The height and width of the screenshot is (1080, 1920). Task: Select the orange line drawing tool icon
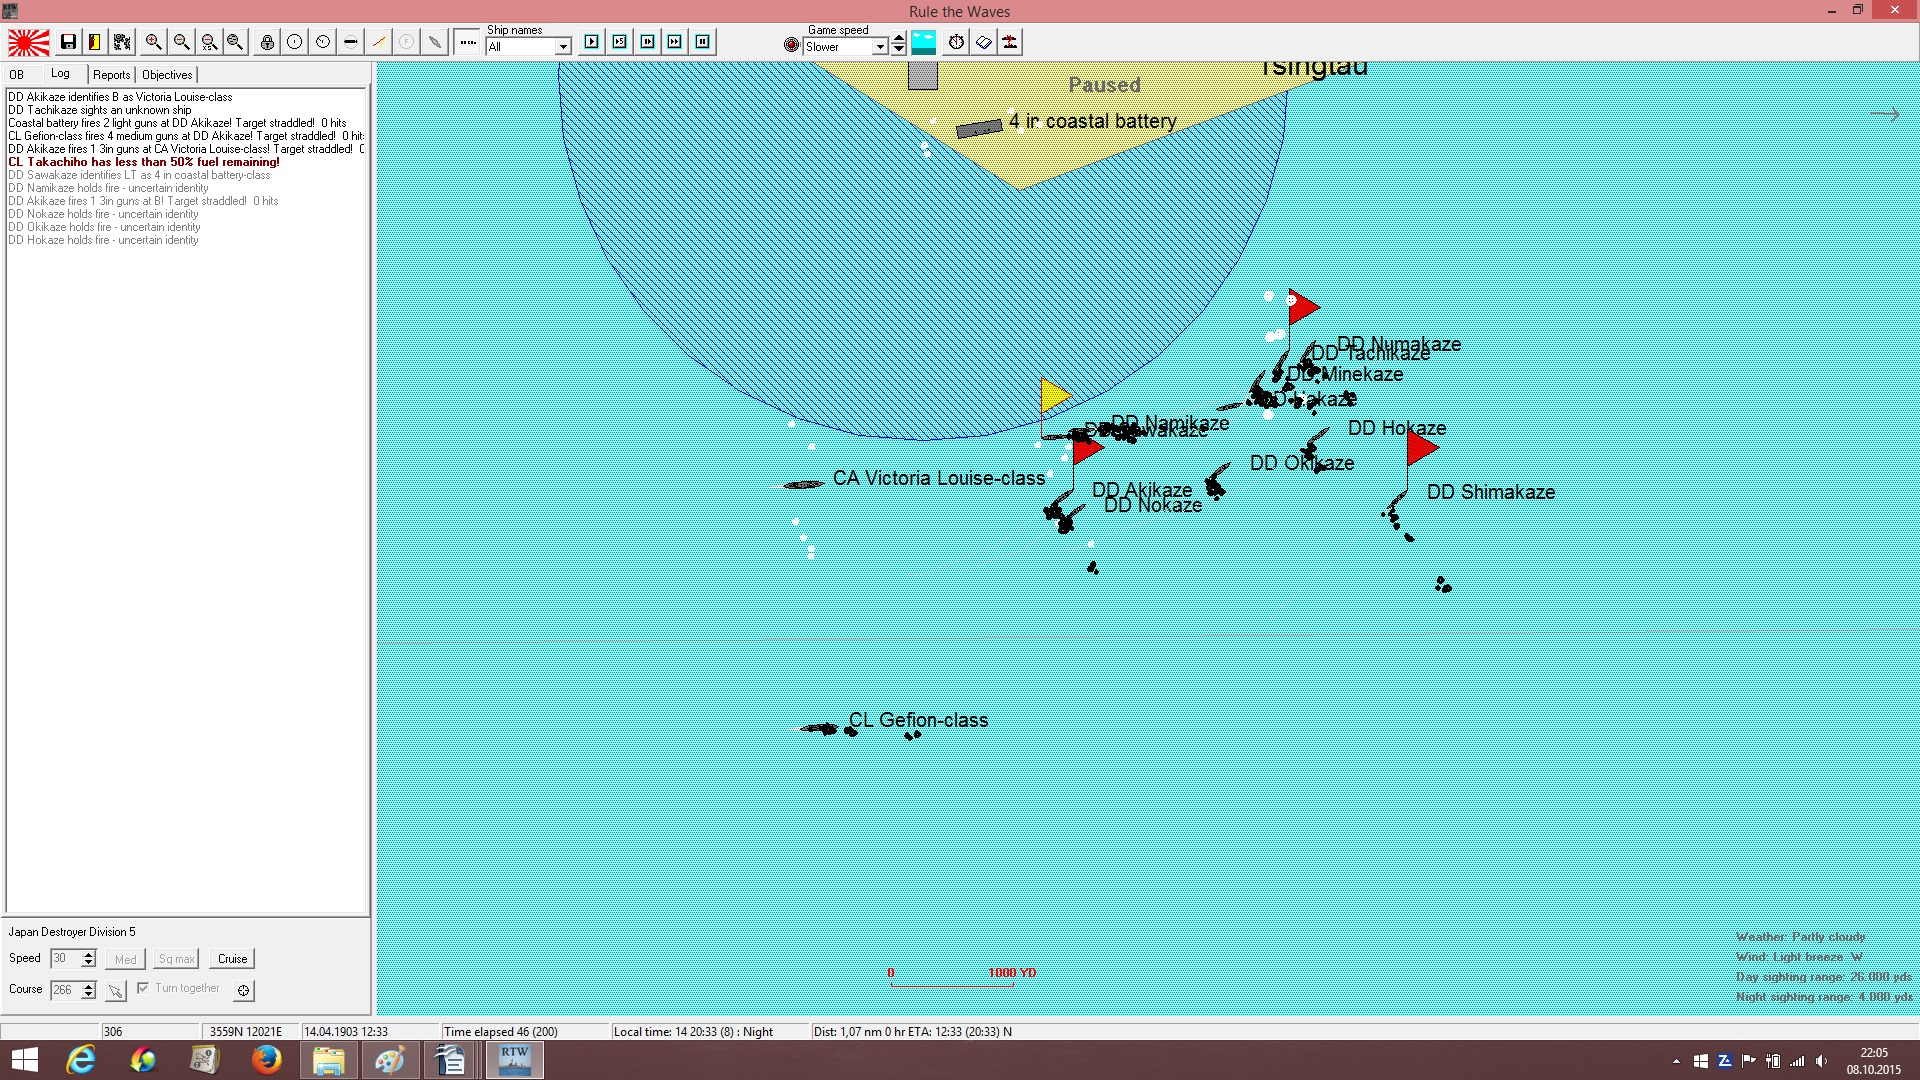[x=379, y=42]
